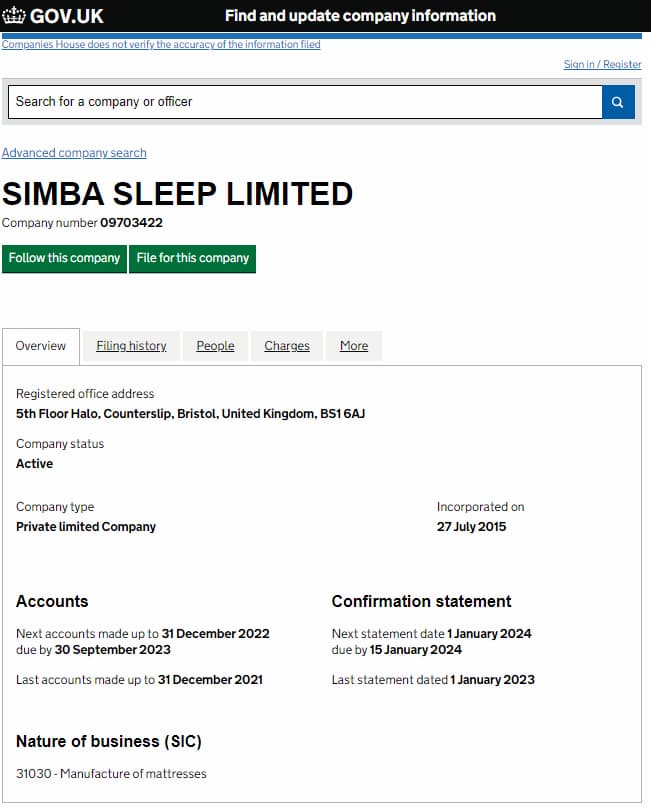Click the Confirmation statement heading
The image size is (651, 808).
tap(421, 601)
